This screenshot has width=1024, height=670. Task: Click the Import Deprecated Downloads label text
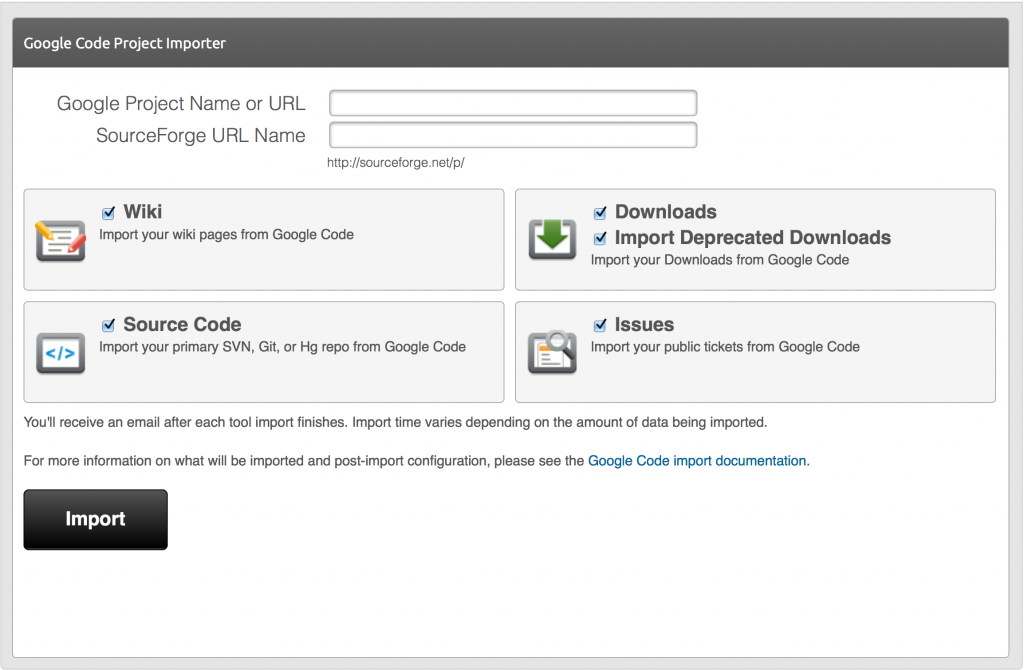click(752, 238)
